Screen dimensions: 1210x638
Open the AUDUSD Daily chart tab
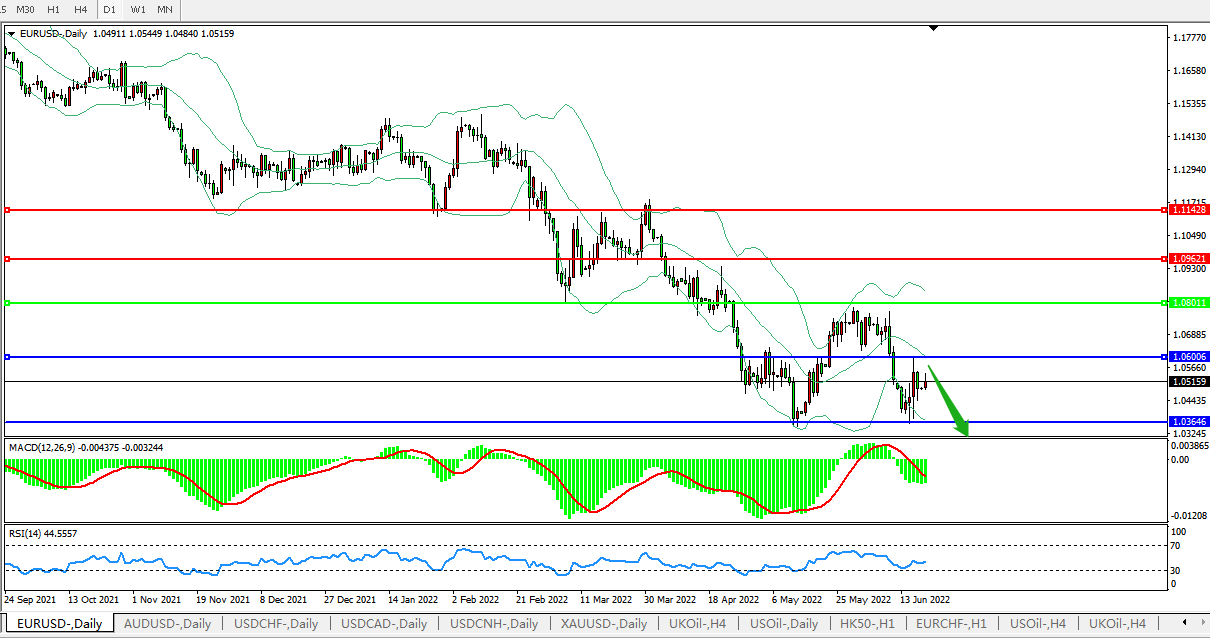tap(167, 624)
